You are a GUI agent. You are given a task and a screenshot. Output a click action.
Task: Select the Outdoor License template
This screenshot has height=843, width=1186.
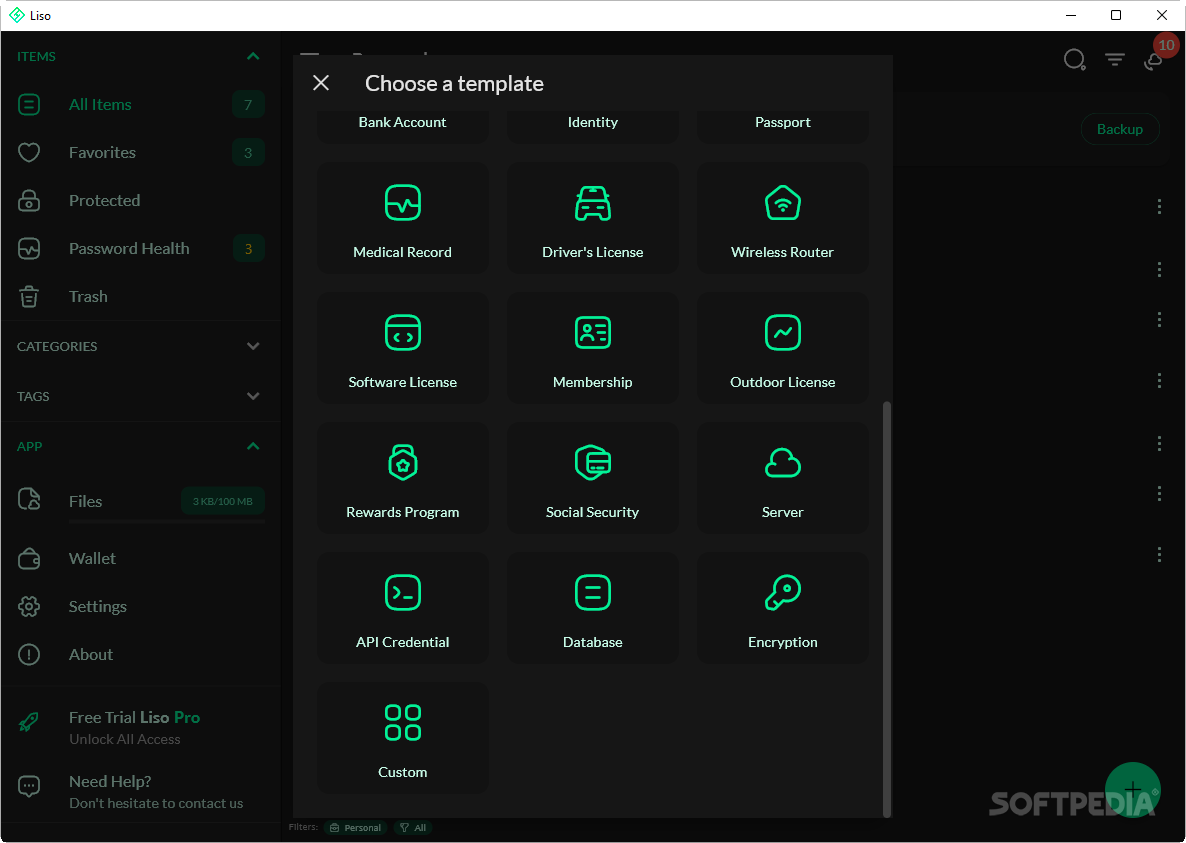(782, 349)
